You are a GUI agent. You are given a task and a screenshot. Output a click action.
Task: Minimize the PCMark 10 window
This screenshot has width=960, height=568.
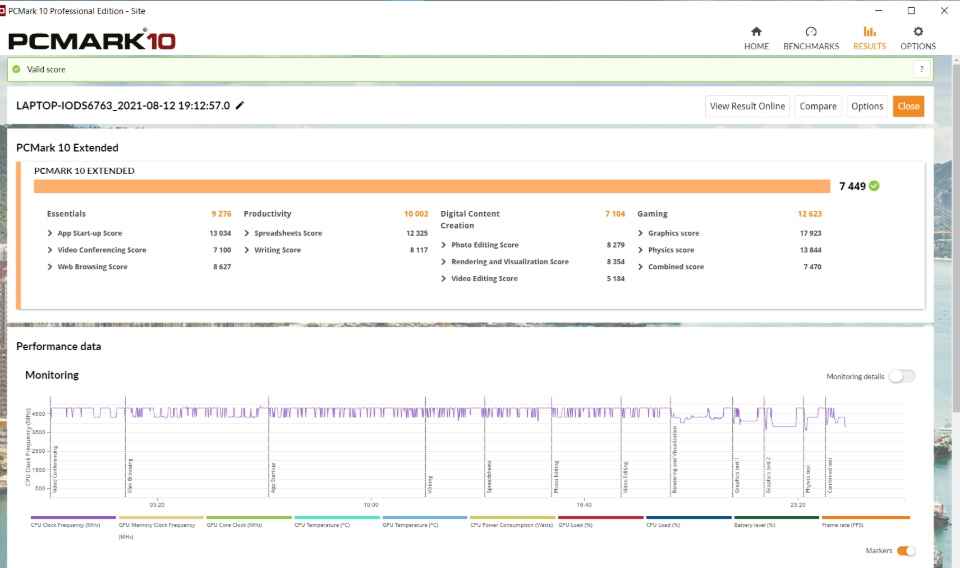point(879,10)
